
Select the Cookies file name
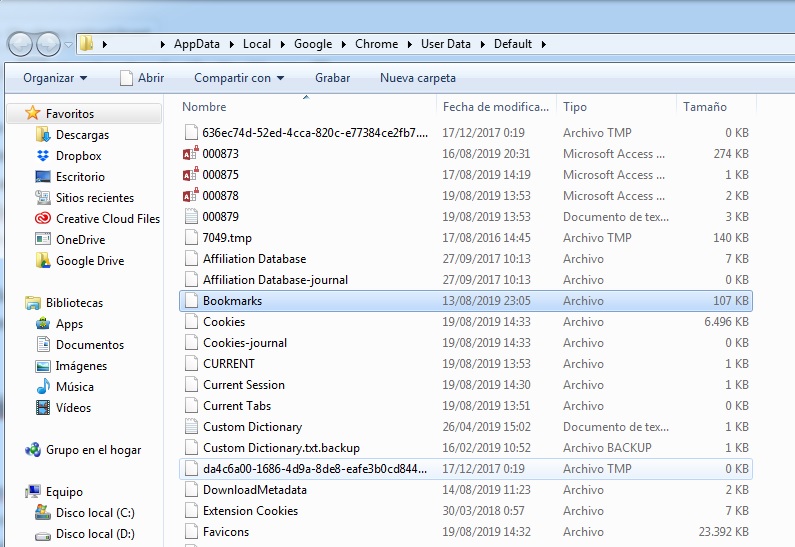(x=224, y=322)
